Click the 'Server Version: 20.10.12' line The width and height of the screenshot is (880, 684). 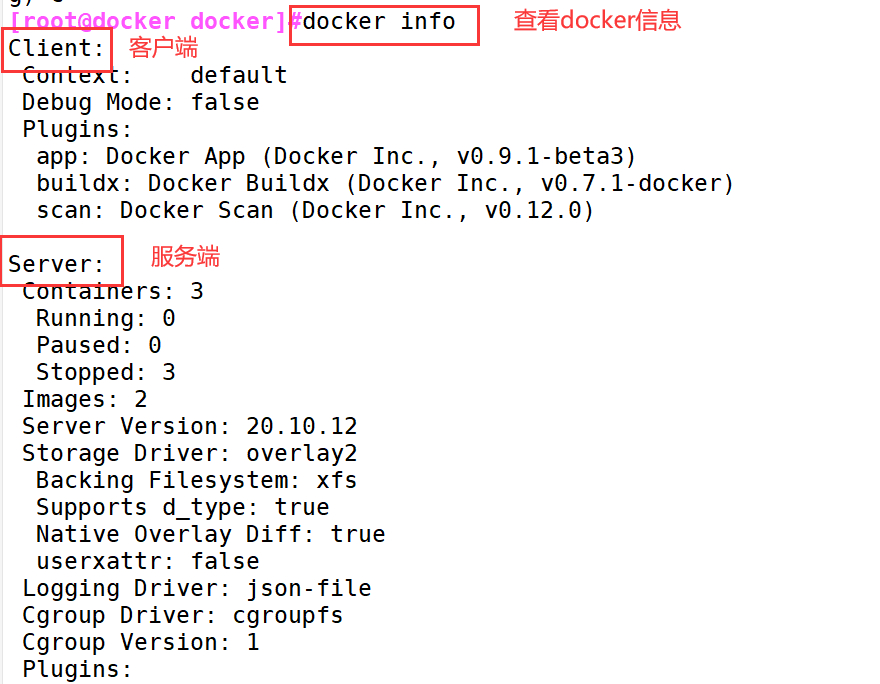[190, 426]
